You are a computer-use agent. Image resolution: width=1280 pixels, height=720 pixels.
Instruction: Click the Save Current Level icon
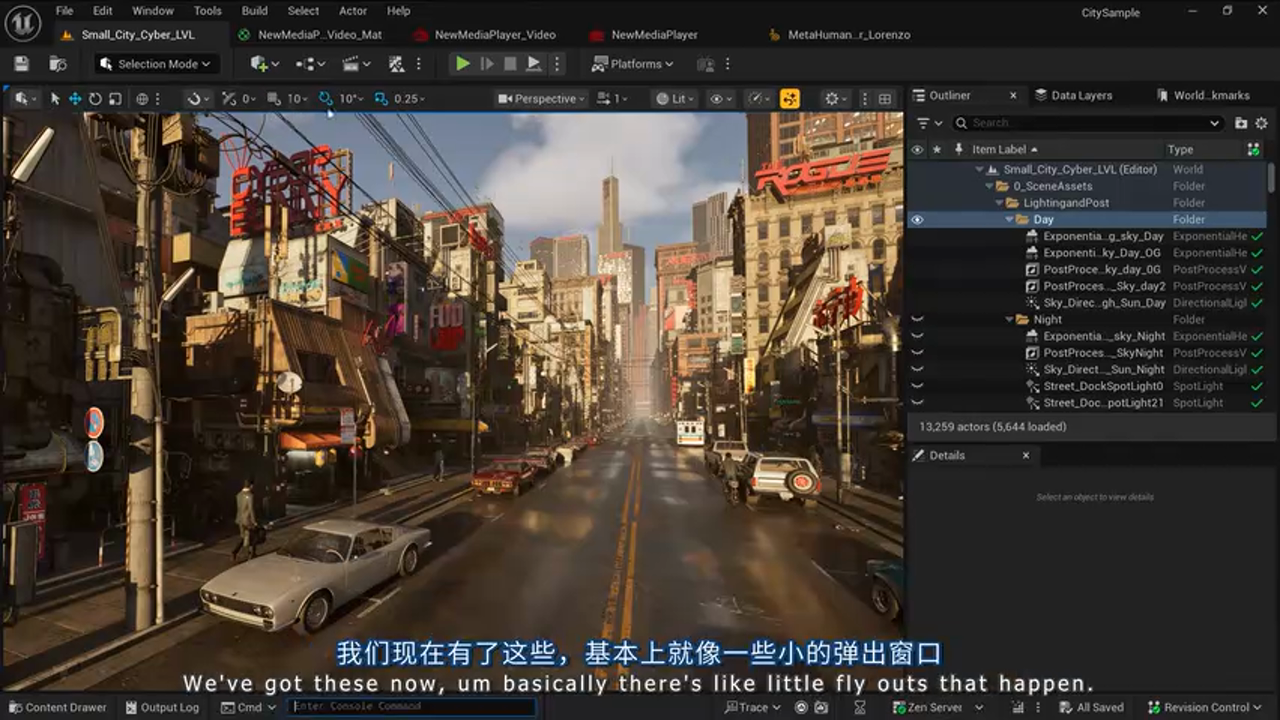pyautogui.click(x=18, y=63)
